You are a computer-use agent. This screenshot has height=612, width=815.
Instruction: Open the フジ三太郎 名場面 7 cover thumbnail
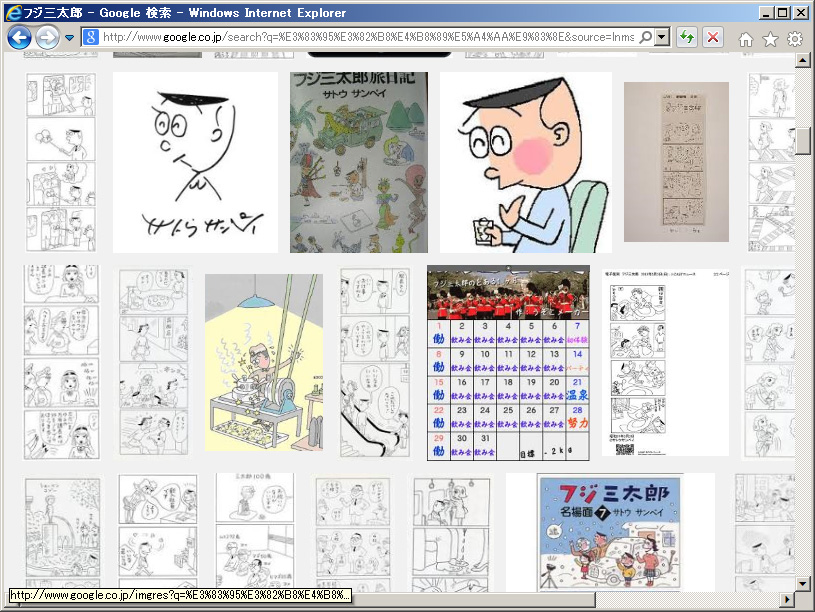pyautogui.click(x=610, y=532)
